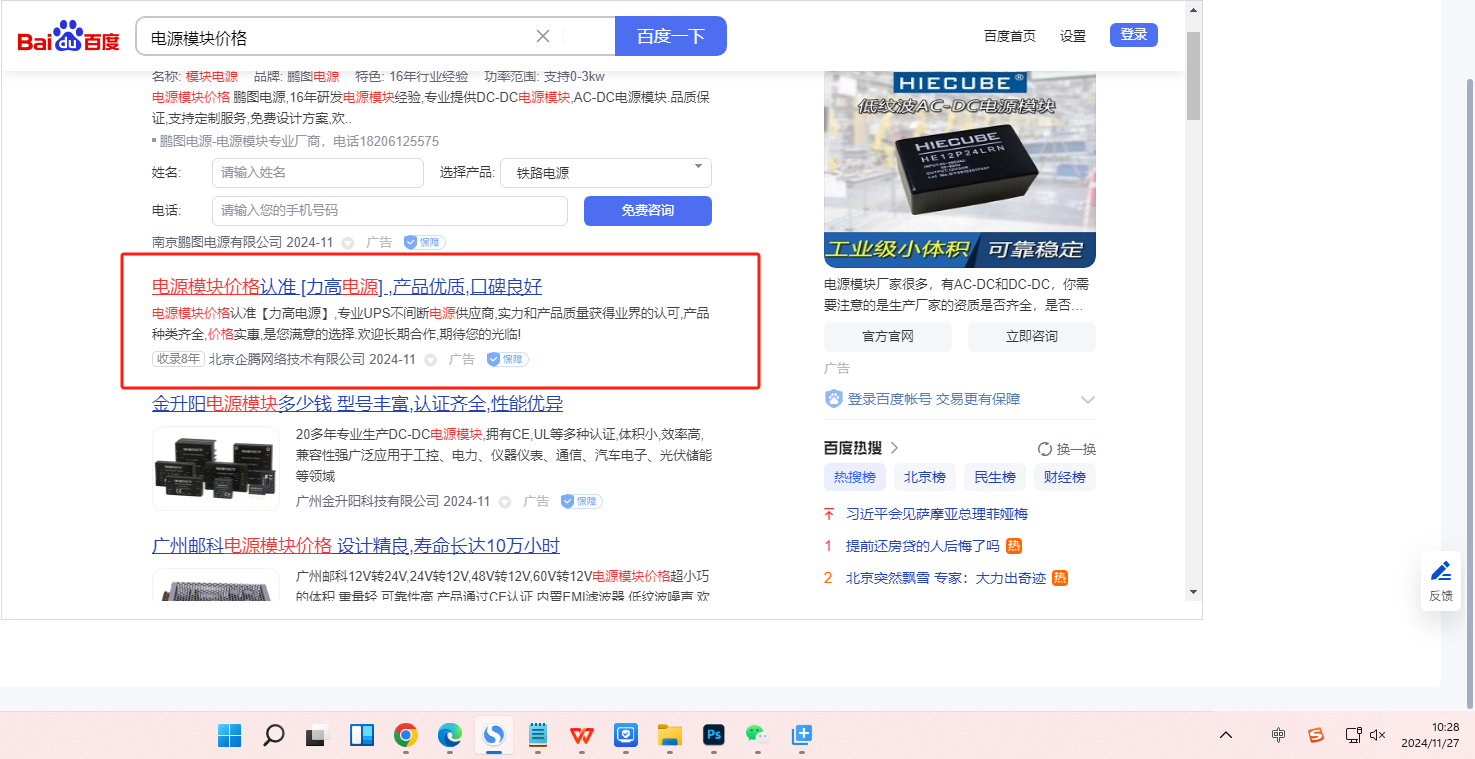Open the blue shield monitor app on taskbar
Image resolution: width=1475 pixels, height=759 pixels.
pos(626,736)
